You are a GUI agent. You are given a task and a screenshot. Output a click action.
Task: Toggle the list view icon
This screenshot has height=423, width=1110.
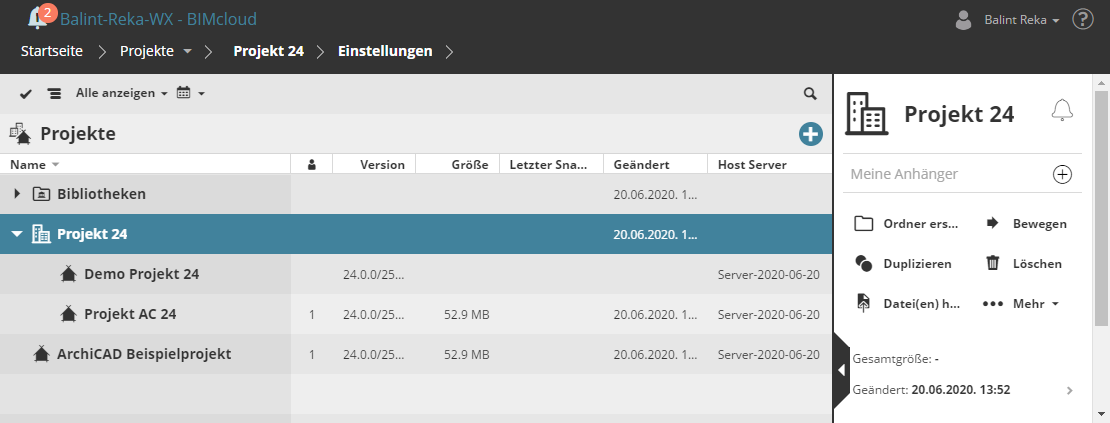[x=54, y=93]
